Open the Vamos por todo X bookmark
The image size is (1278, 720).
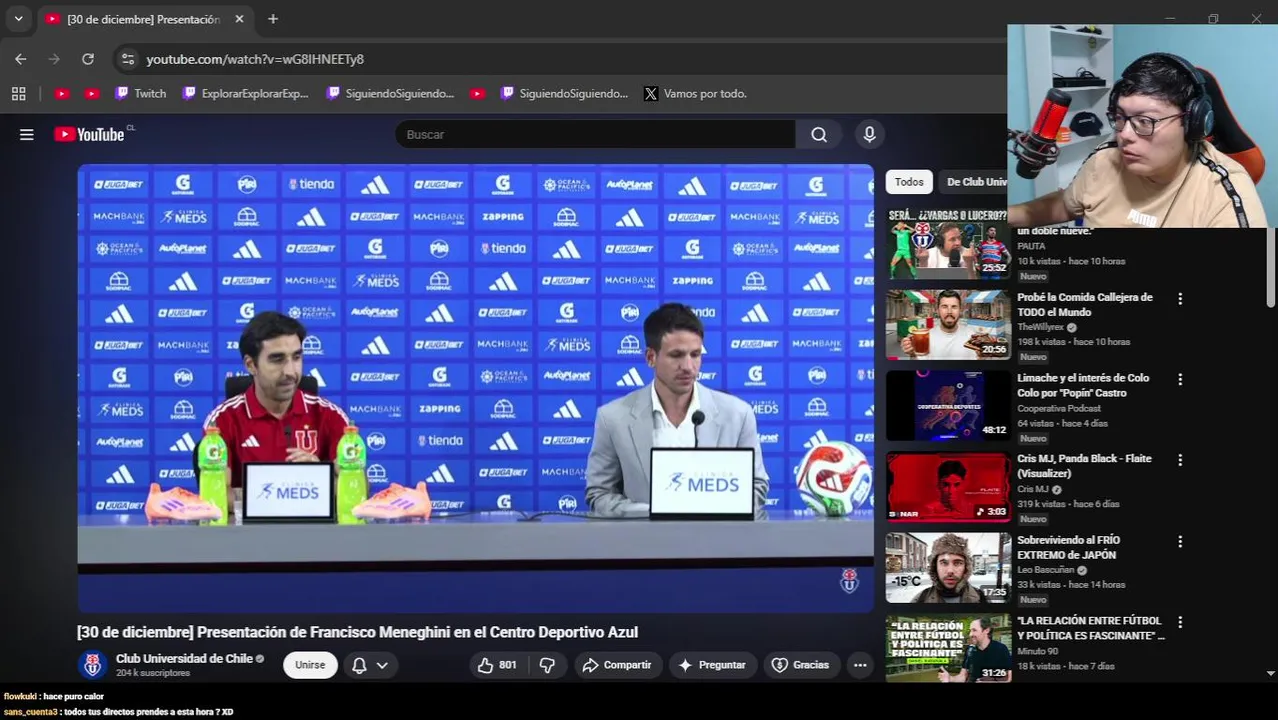(x=696, y=93)
